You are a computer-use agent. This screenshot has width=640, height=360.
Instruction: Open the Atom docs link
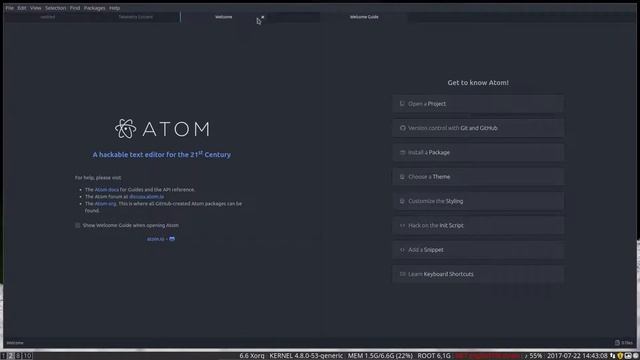tap(107, 190)
